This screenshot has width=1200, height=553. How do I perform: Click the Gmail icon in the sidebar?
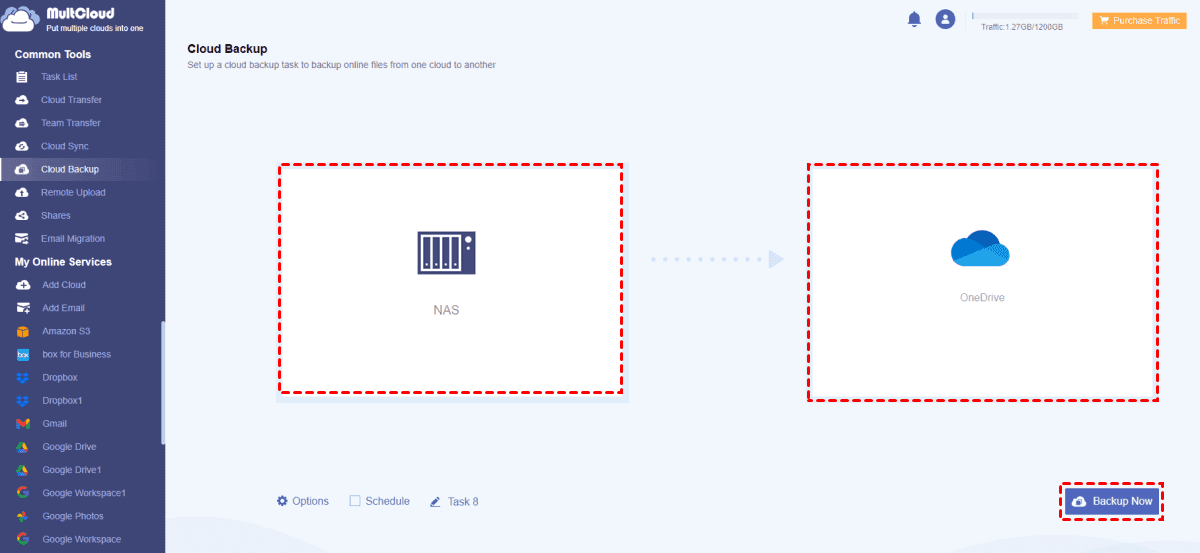click(23, 424)
